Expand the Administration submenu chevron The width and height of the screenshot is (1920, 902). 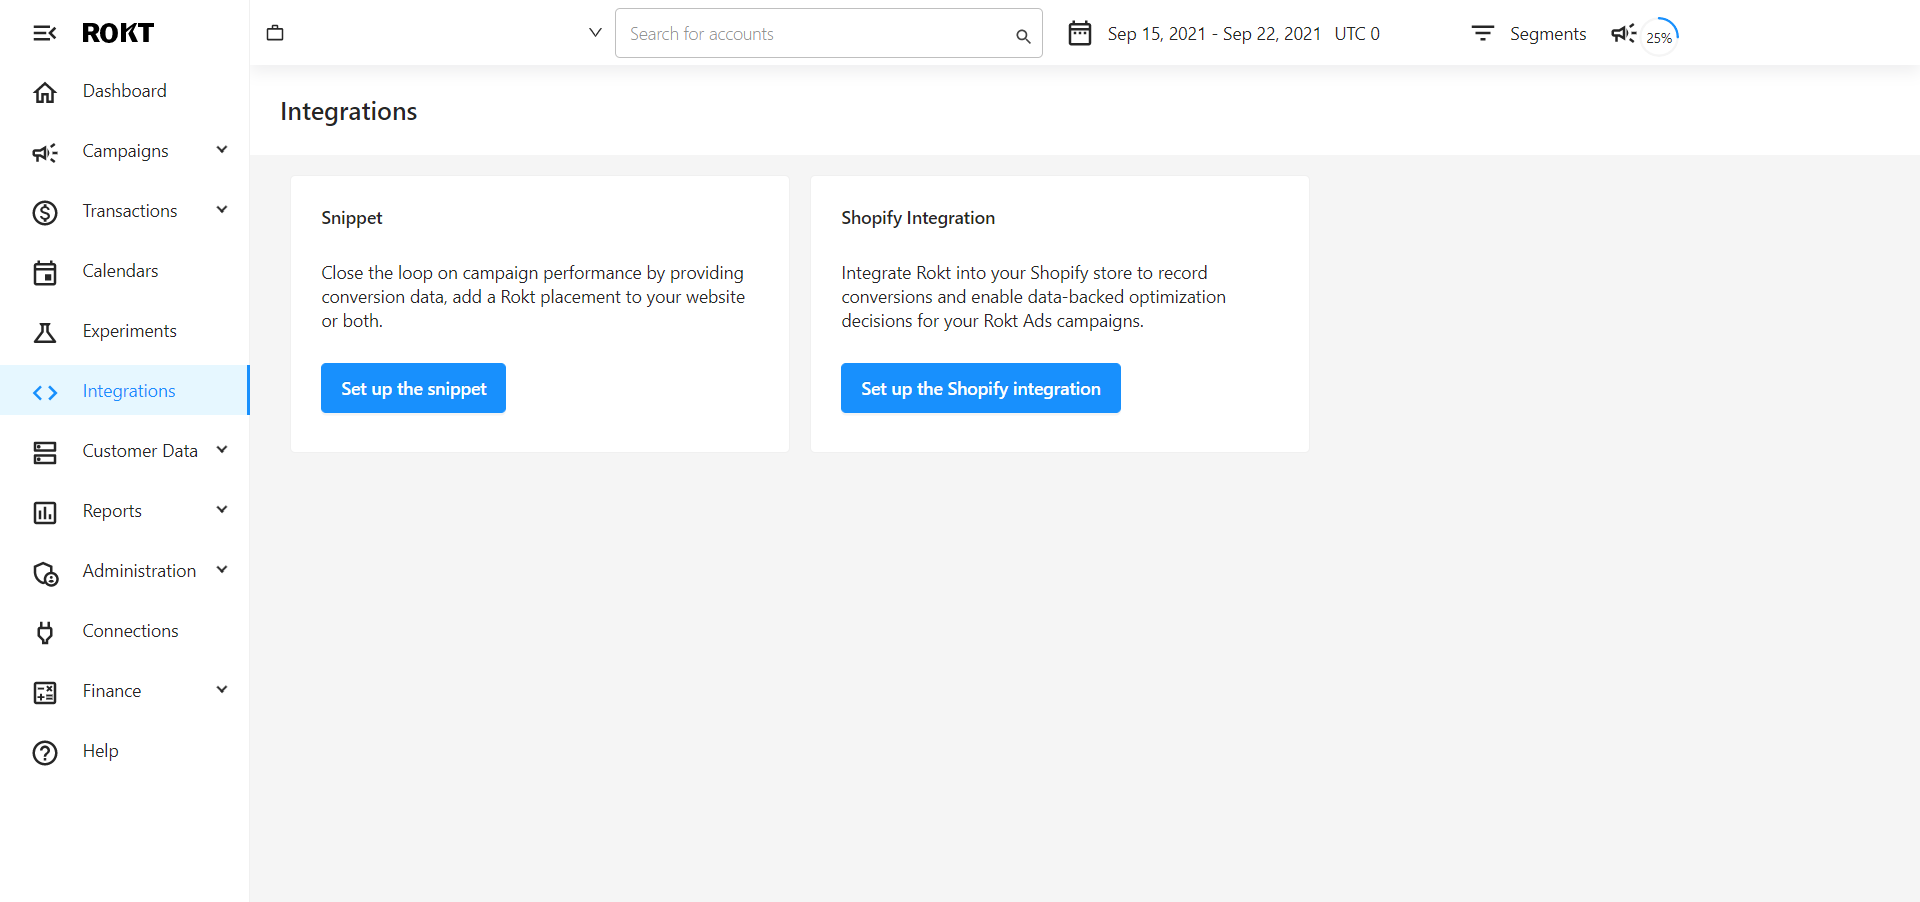222,570
